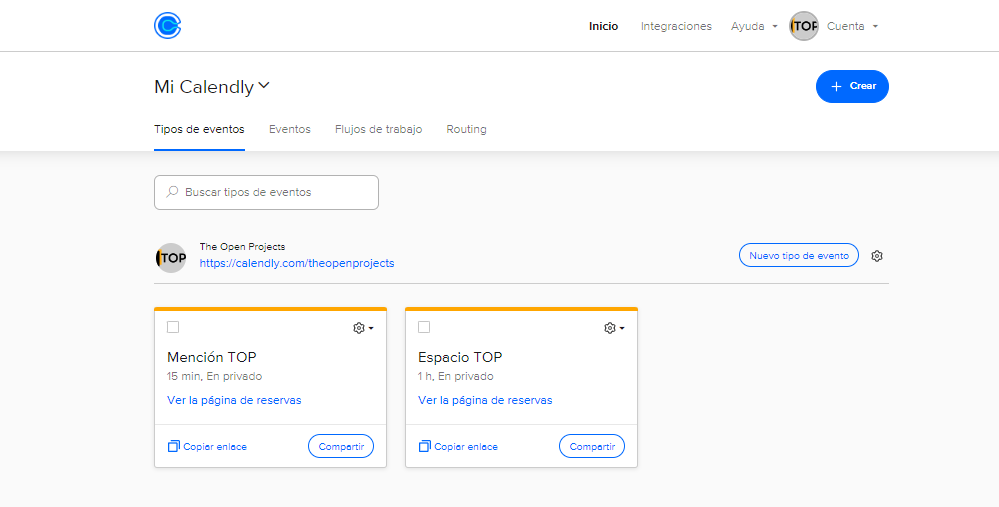This screenshot has width=999, height=507.
Task: Click the Calendly logo icon
Action: pyautogui.click(x=168, y=25)
